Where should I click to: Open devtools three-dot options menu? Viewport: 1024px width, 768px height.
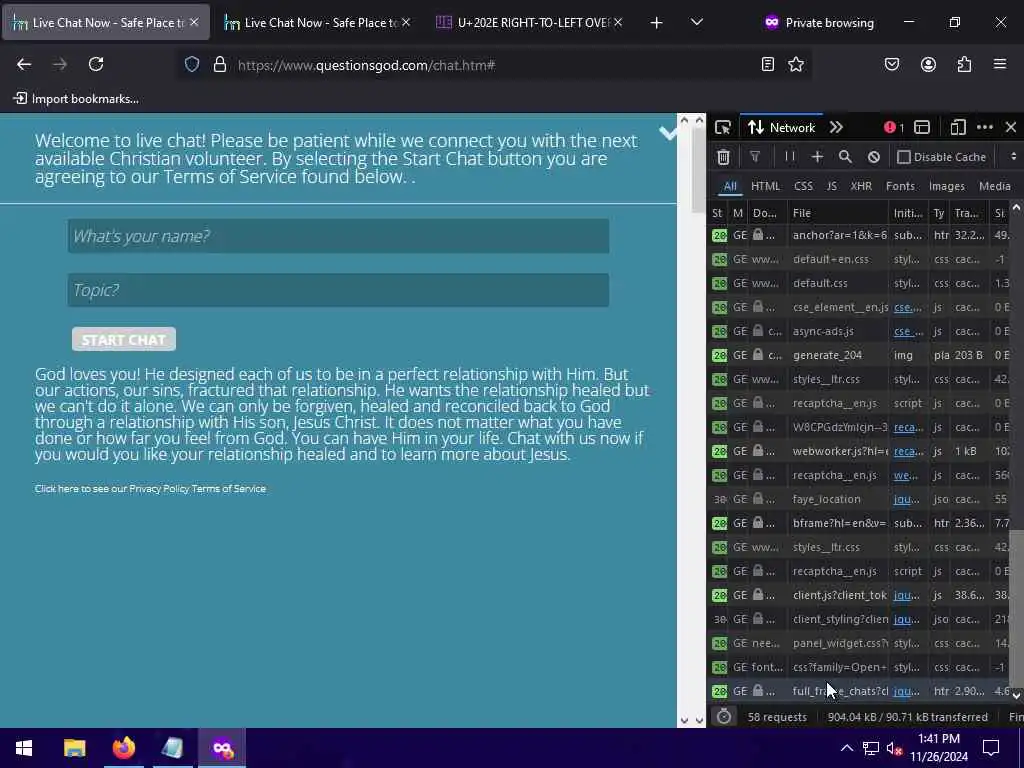pyautogui.click(x=985, y=127)
